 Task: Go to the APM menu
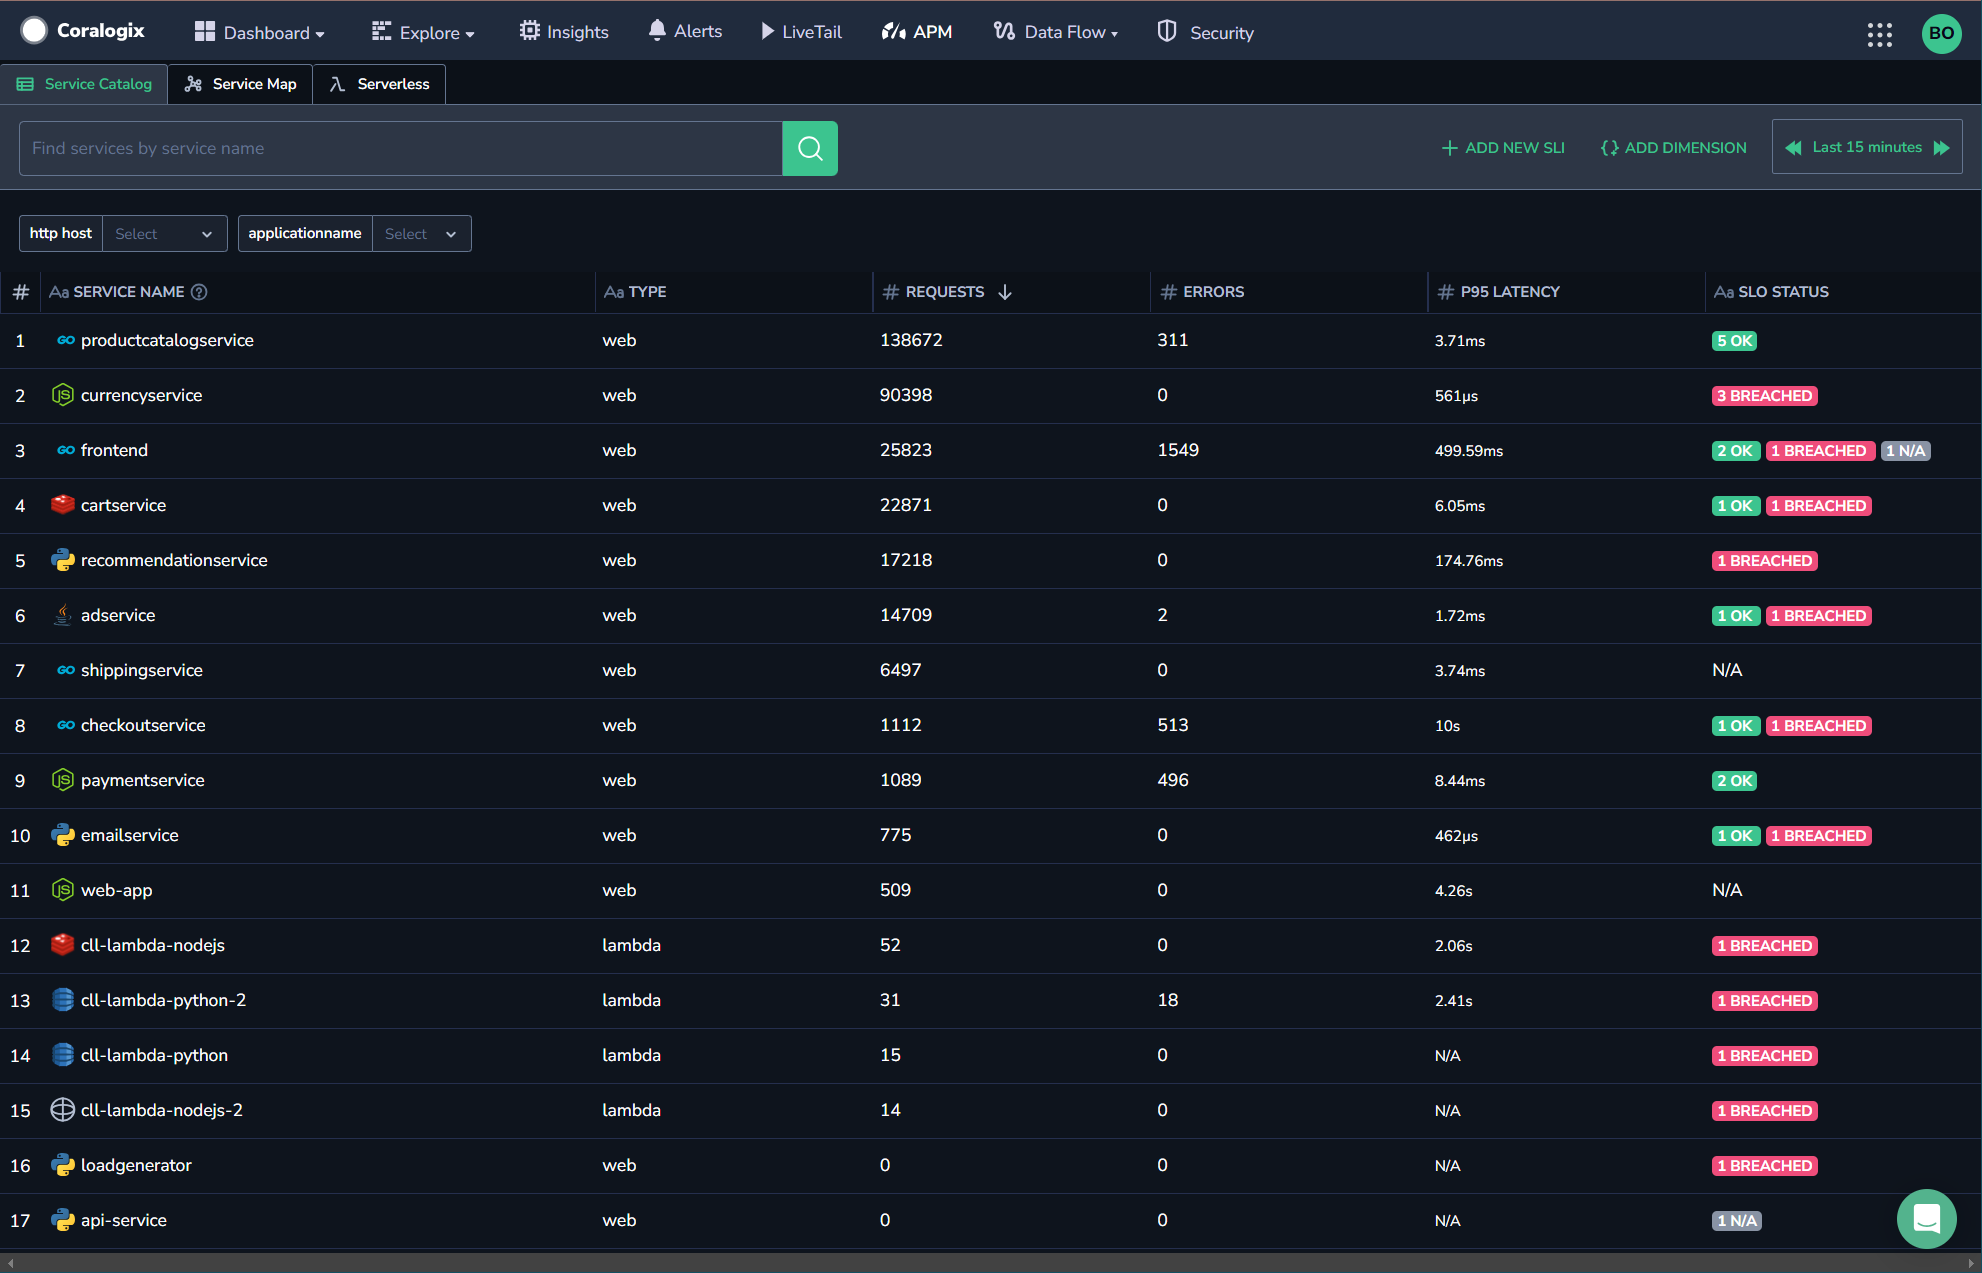917,32
